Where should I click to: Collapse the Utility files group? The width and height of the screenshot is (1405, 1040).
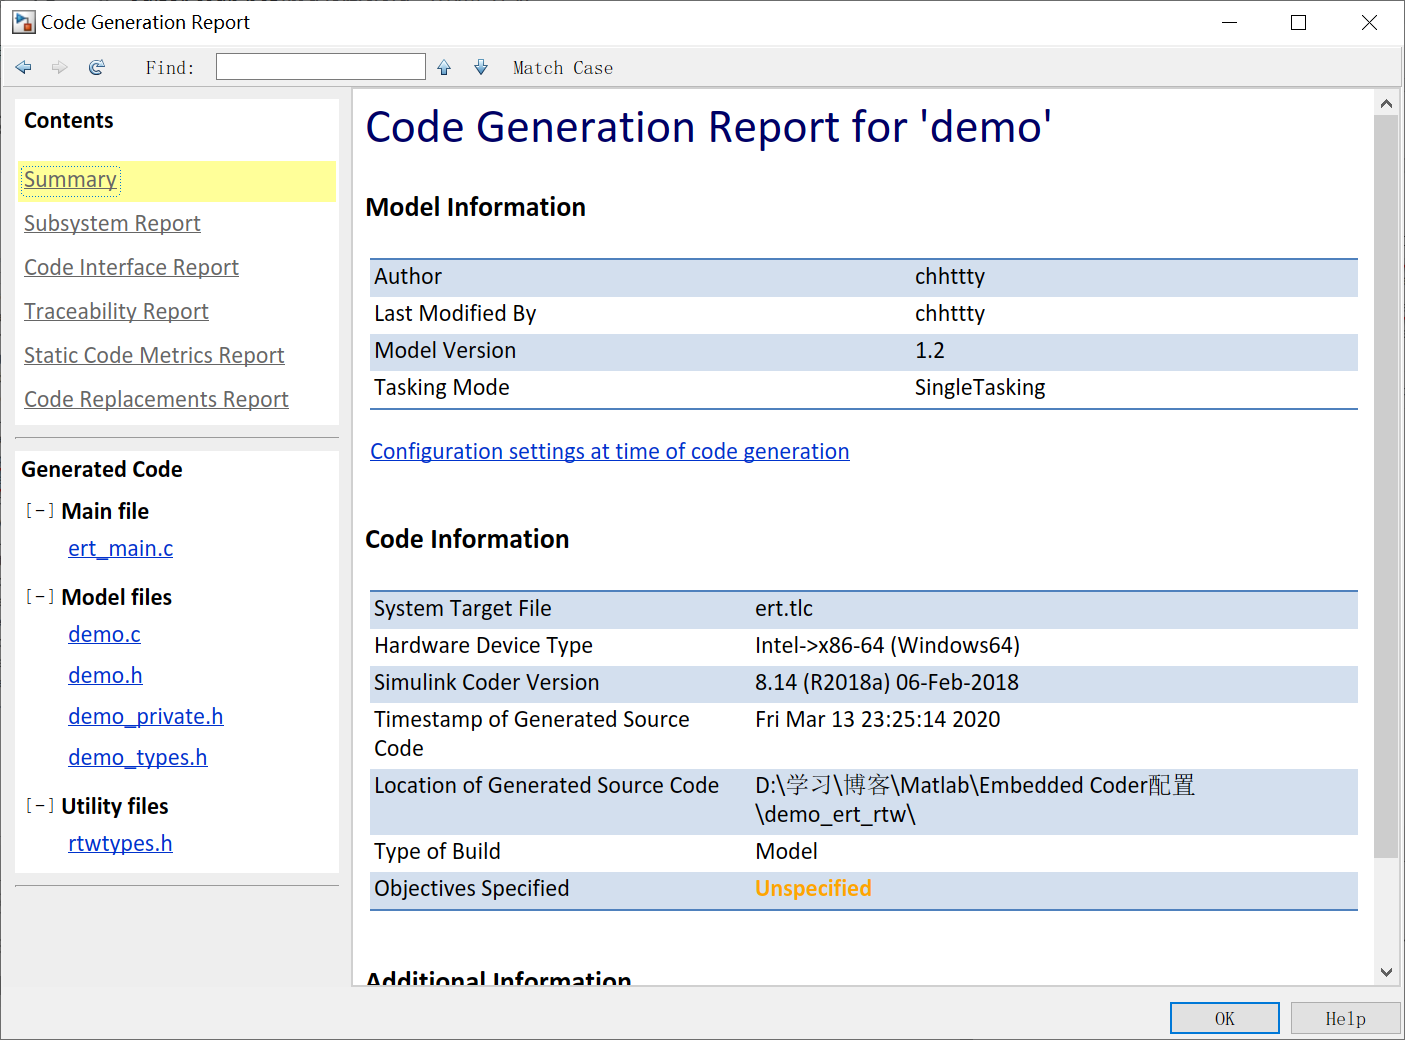coord(40,806)
